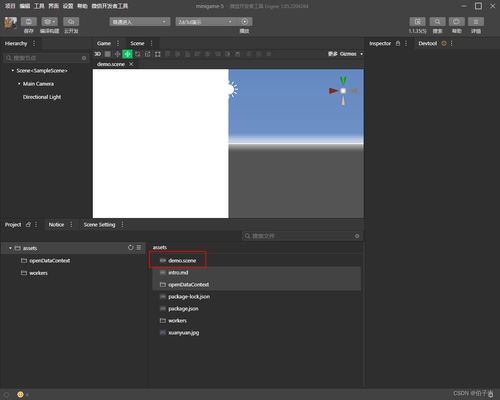
Task: Click the cloud development icon button
Action: (71, 22)
